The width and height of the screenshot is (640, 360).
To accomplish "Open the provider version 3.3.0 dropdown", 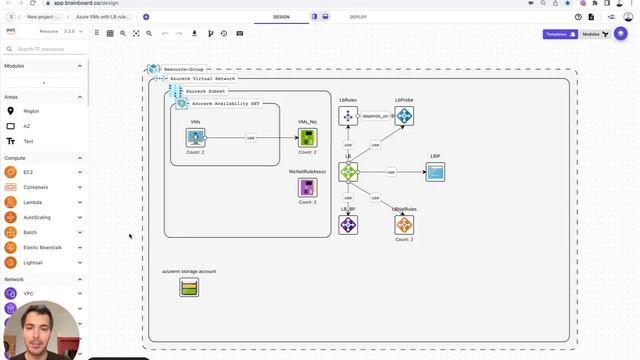I will (x=73, y=31).
